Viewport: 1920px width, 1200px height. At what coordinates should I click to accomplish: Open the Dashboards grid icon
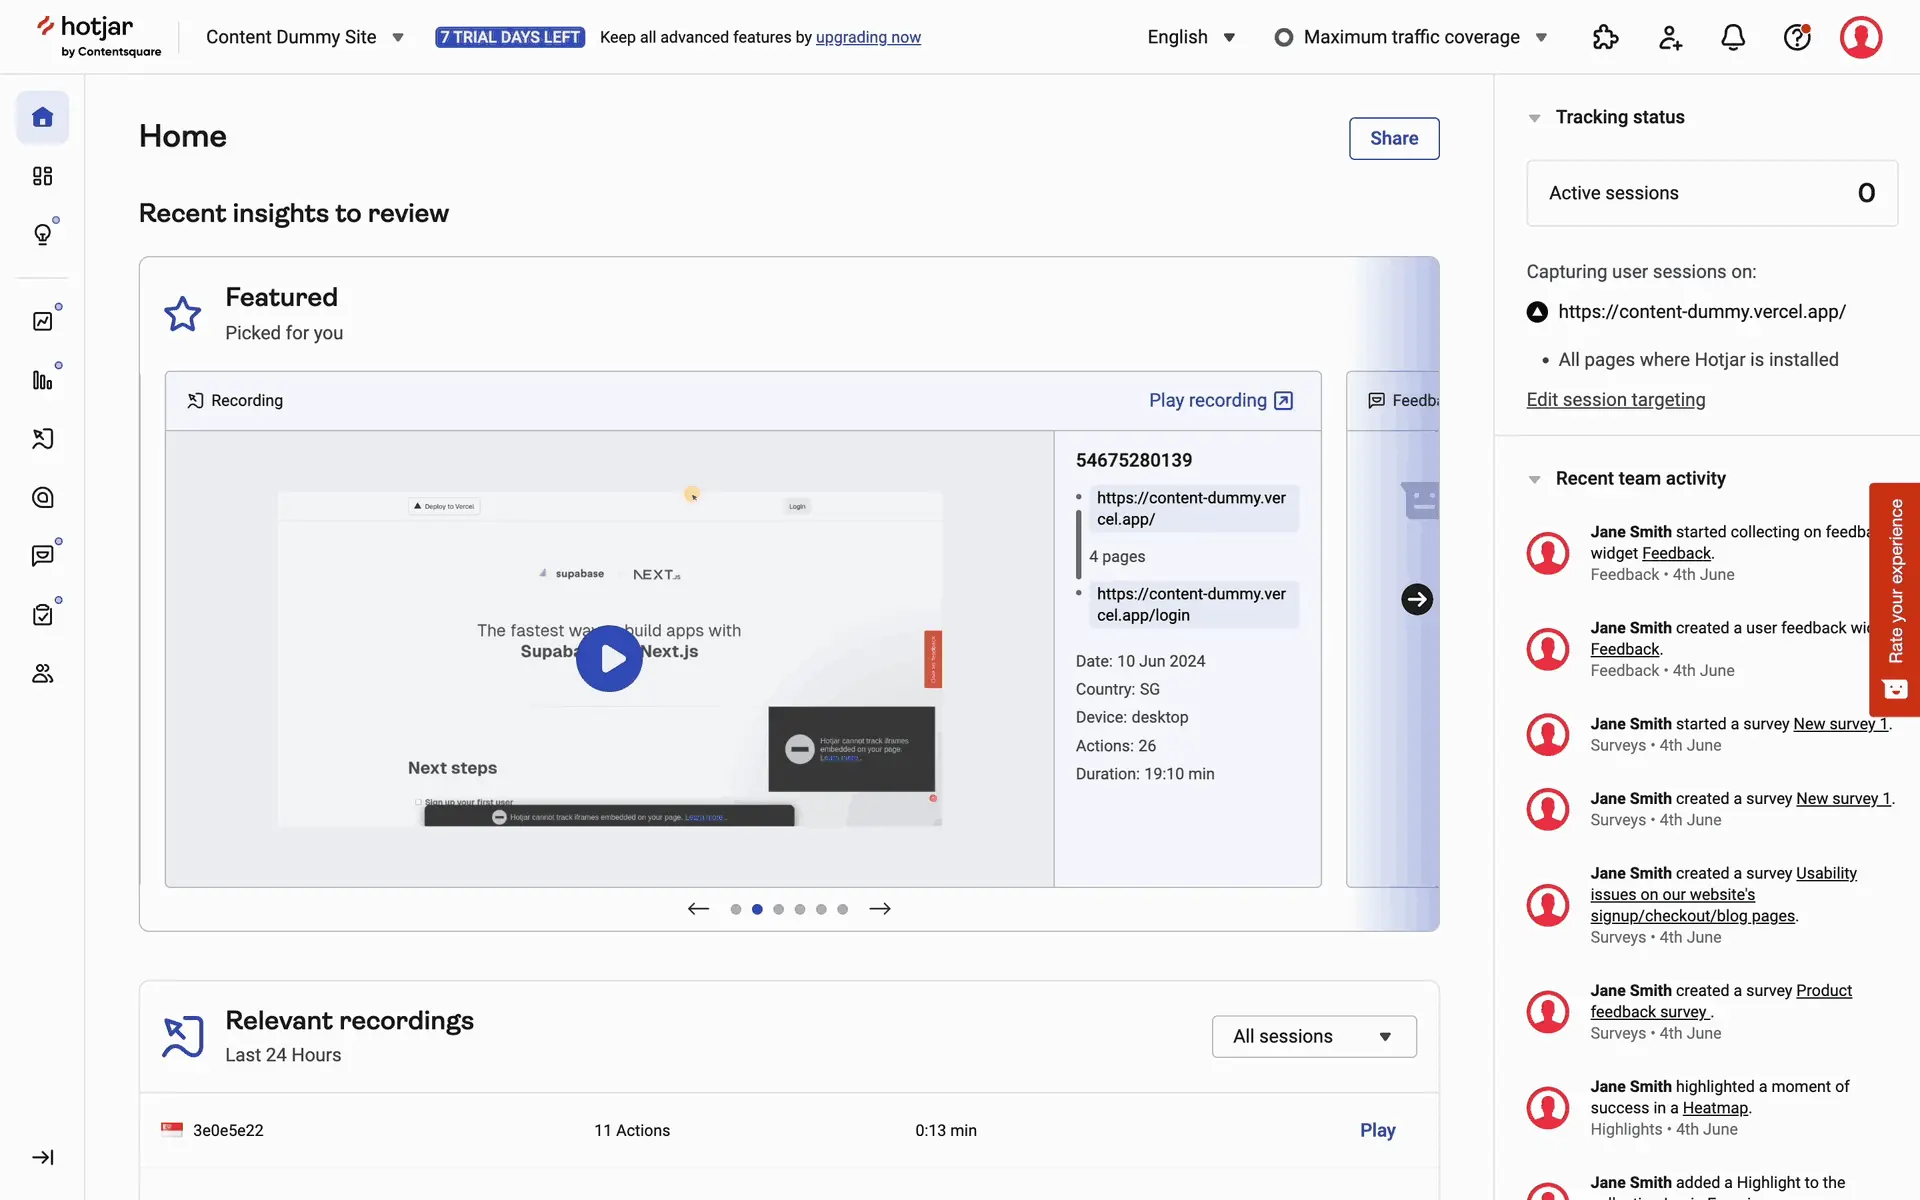coord(42,176)
